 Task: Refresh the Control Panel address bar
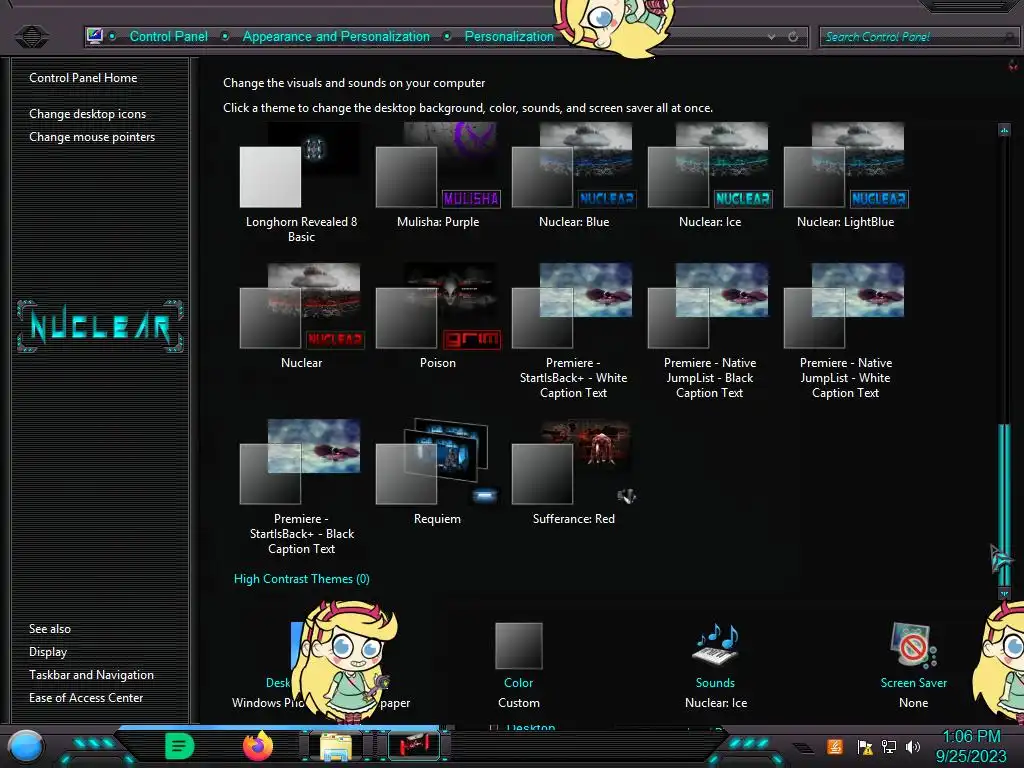coord(793,37)
